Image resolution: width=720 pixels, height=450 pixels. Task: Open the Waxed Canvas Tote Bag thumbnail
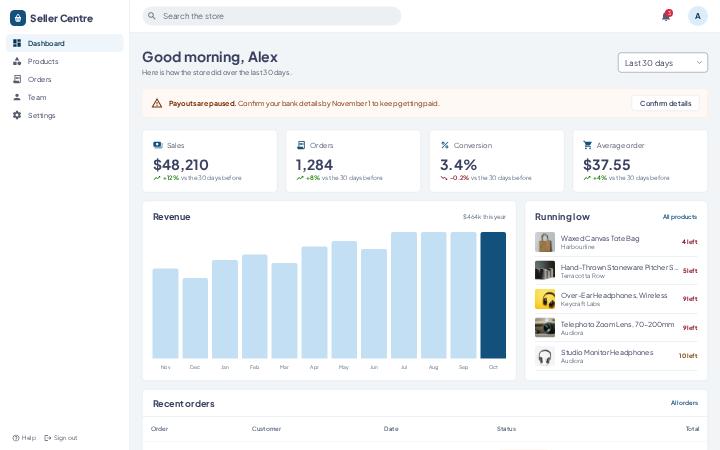tap(545, 242)
